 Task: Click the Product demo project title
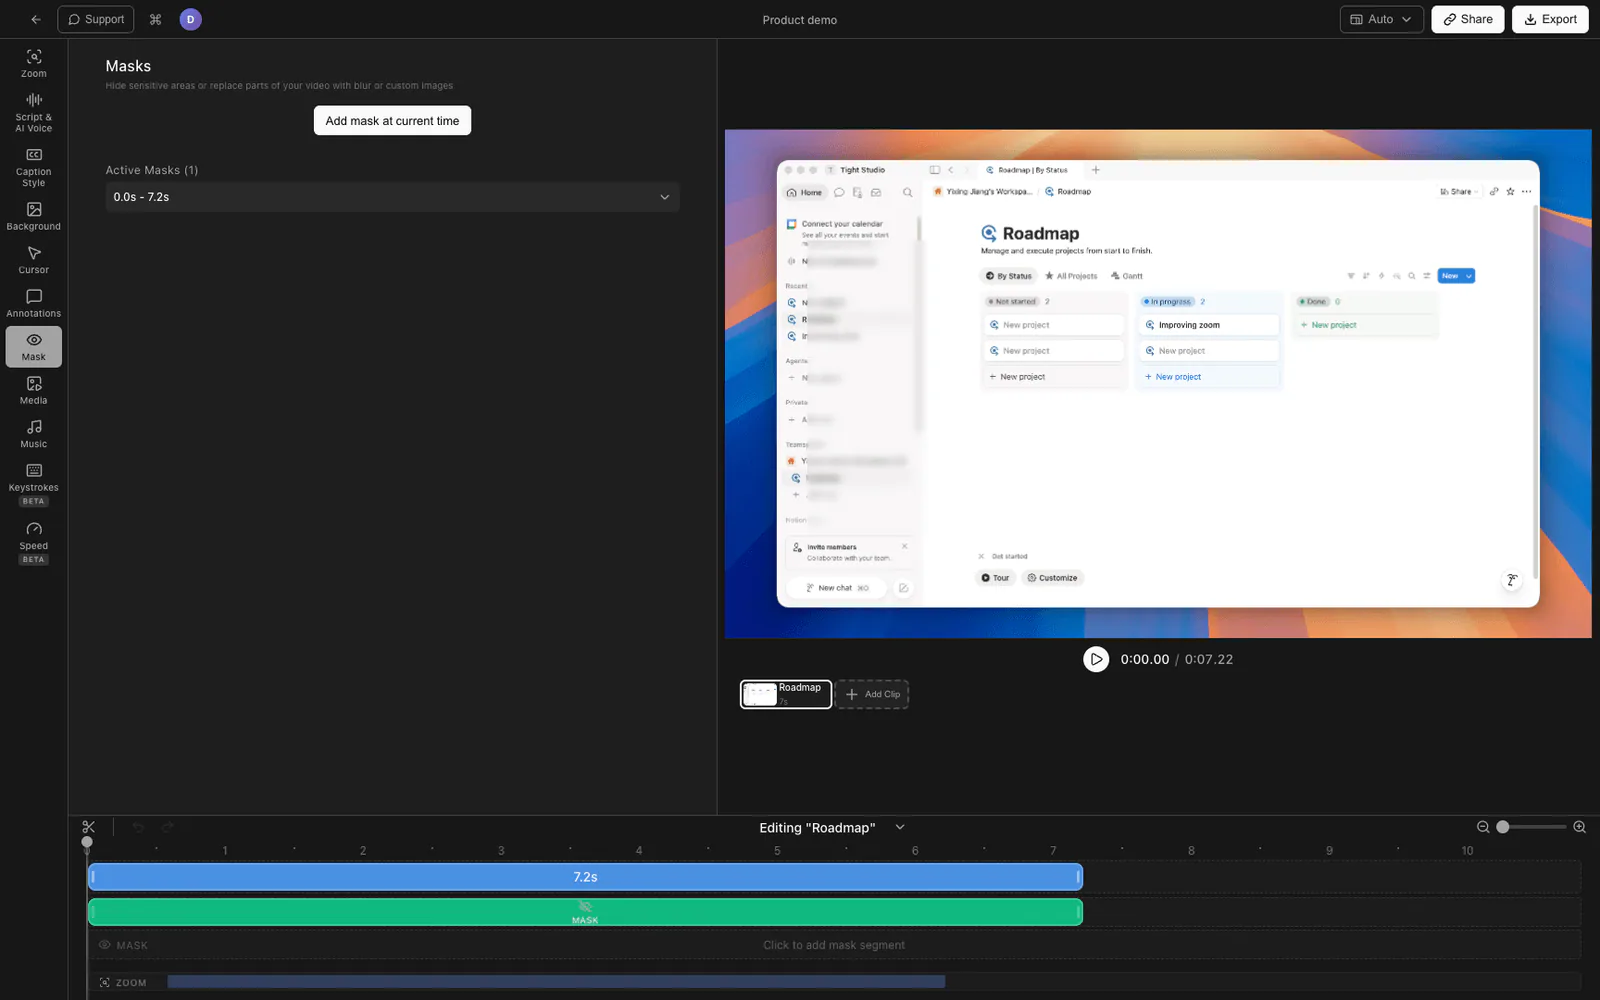pyautogui.click(x=800, y=20)
